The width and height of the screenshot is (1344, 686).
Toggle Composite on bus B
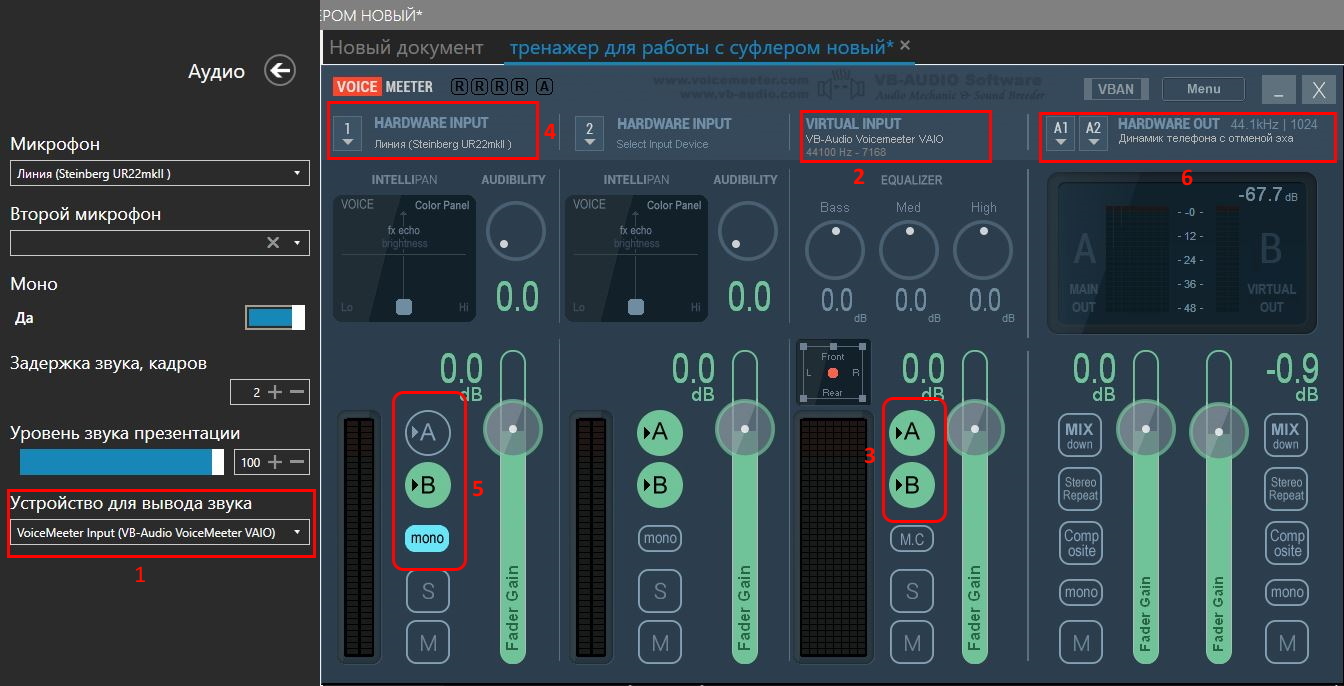click(1286, 543)
